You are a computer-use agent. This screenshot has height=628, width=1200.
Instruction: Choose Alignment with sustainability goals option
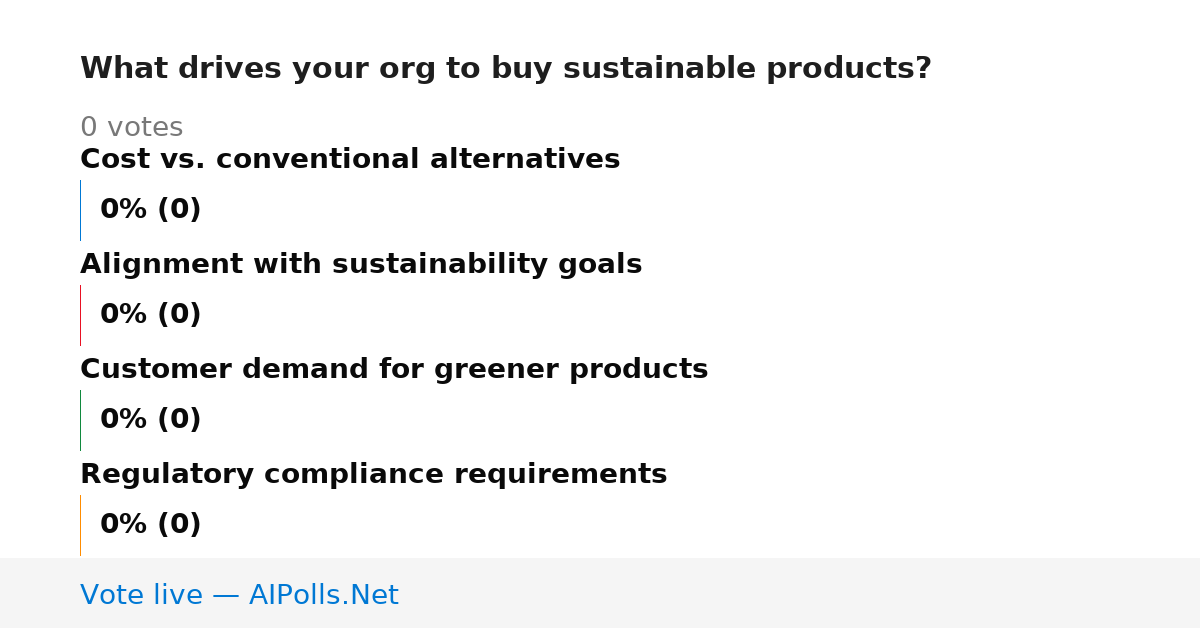[361, 264]
